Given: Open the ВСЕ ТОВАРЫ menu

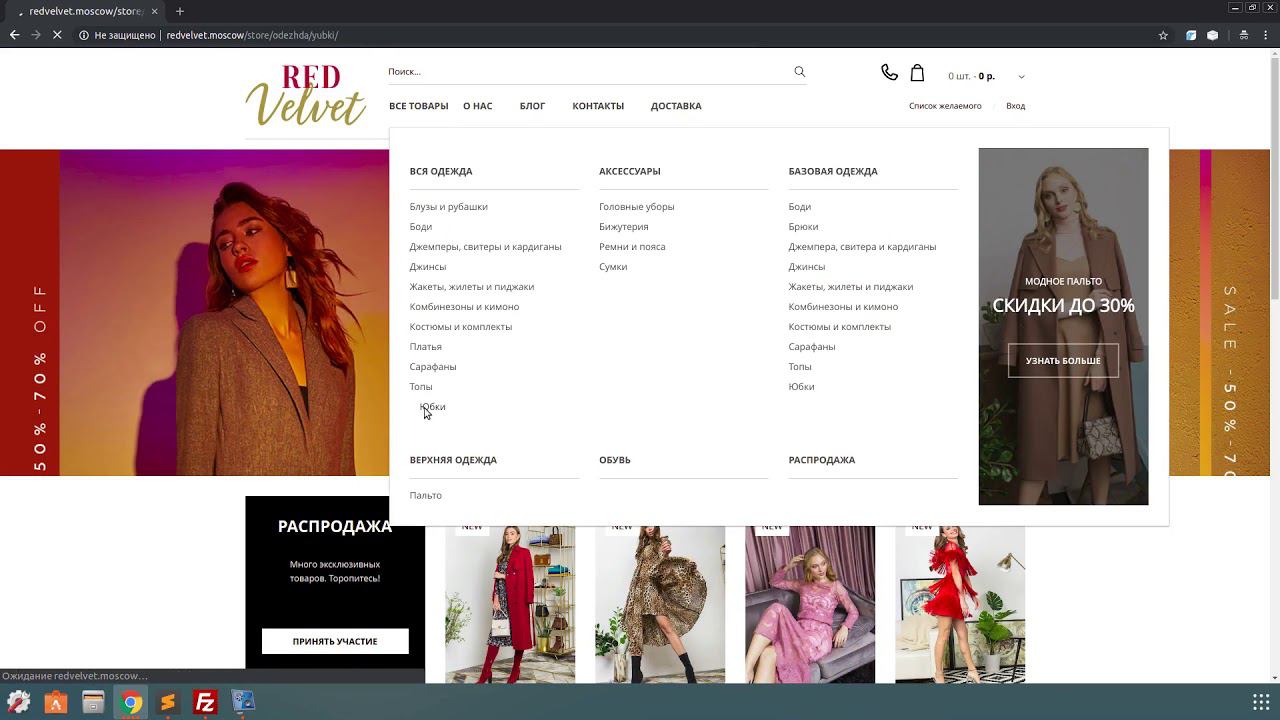Looking at the screenshot, I should tap(419, 106).
